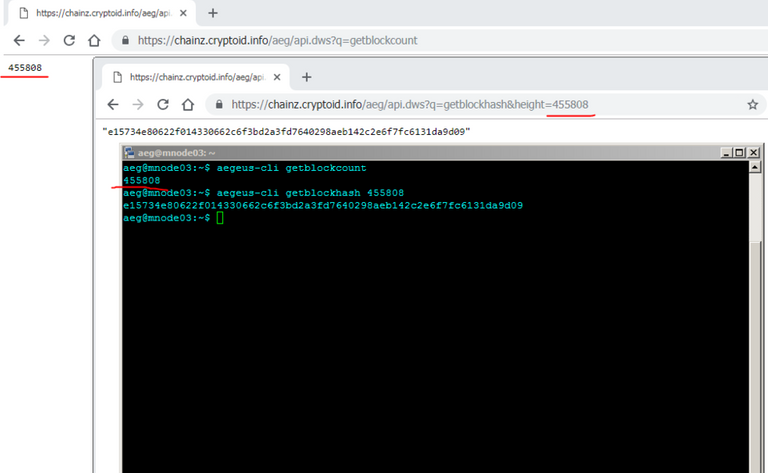Click the 455808 output in terminal
The height and width of the screenshot is (473, 768).
point(142,180)
